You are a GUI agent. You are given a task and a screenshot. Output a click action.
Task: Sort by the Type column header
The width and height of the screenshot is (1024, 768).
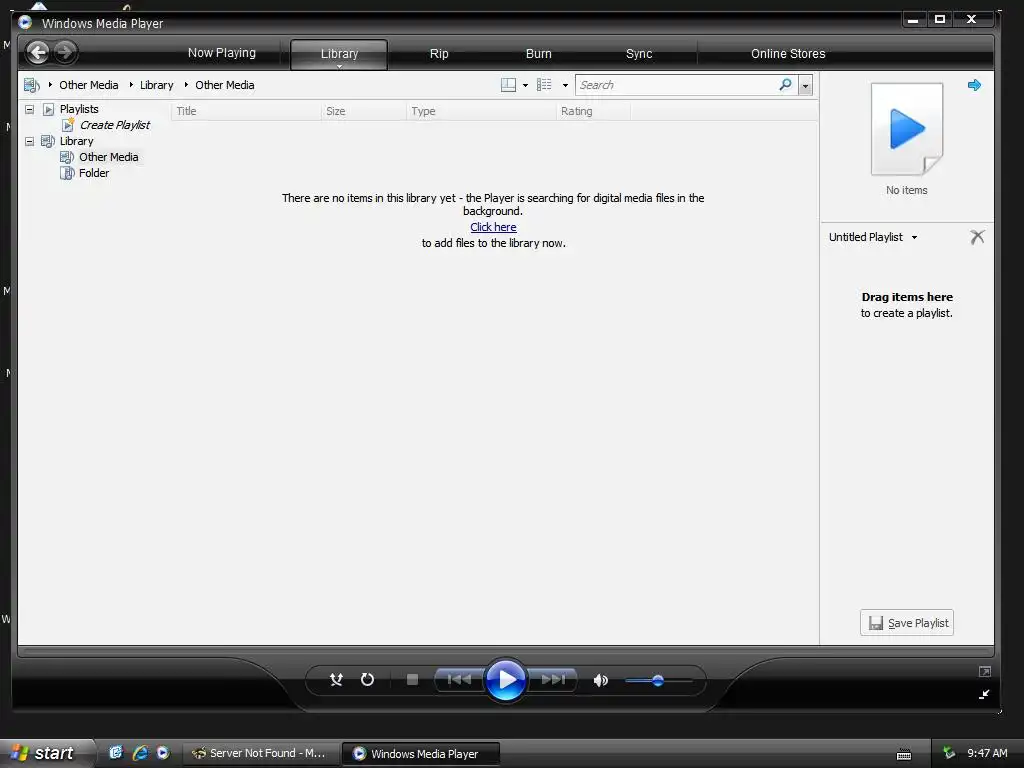tap(481, 111)
